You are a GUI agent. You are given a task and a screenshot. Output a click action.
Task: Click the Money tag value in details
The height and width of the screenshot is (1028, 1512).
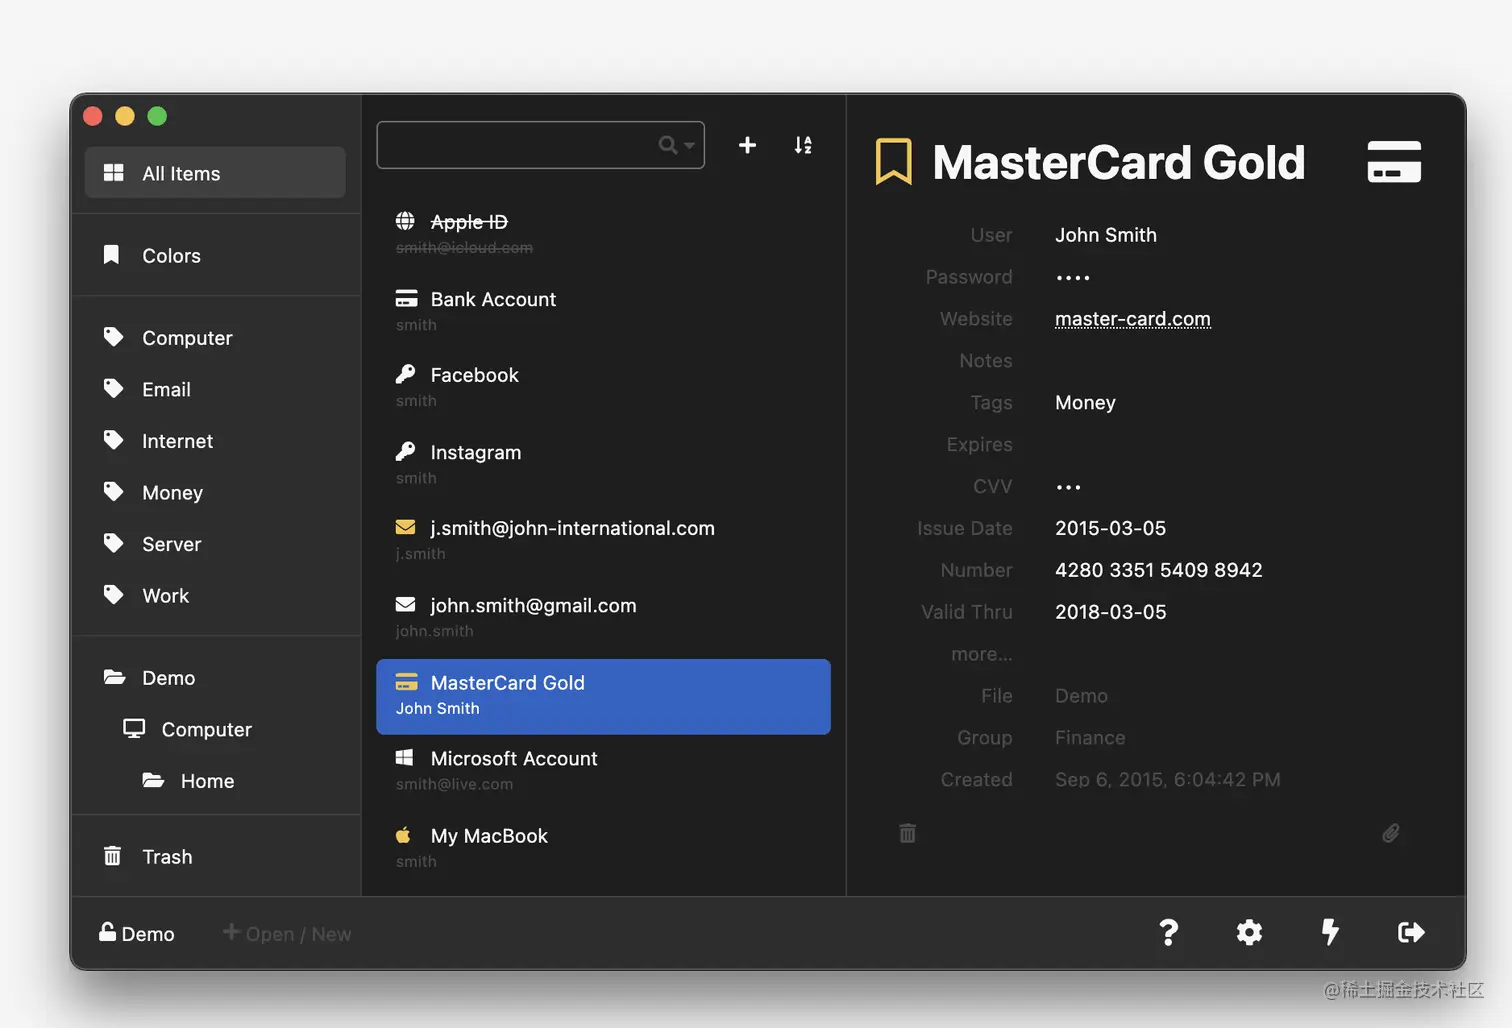[x=1085, y=403]
